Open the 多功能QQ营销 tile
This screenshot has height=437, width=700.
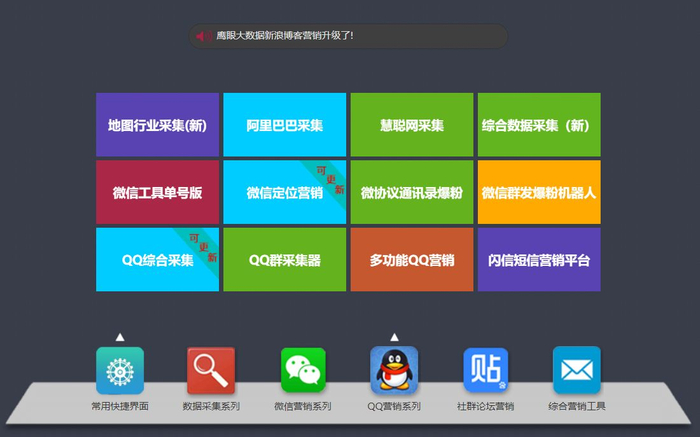(412, 259)
